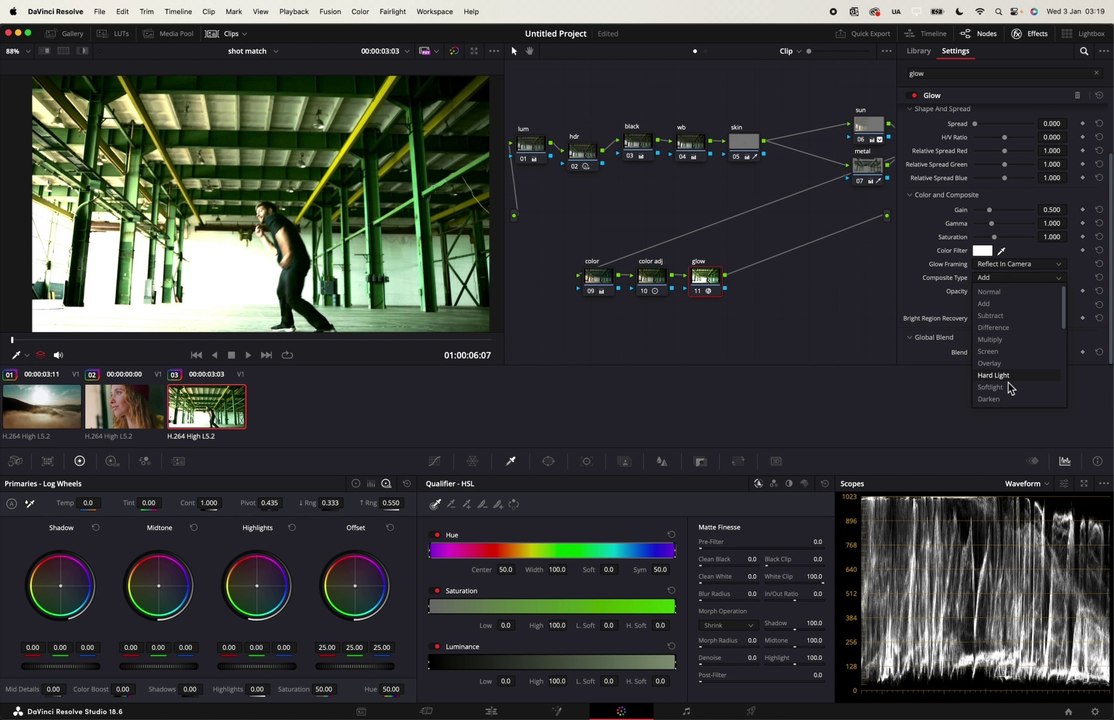Open the Curves palette icon

coord(434,461)
